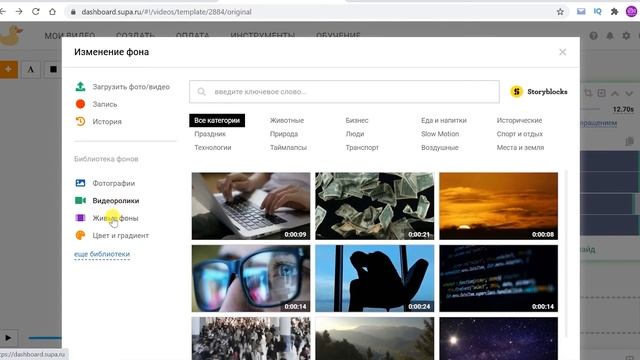
Task: Click the IQ extension icon
Action: click(x=598, y=11)
